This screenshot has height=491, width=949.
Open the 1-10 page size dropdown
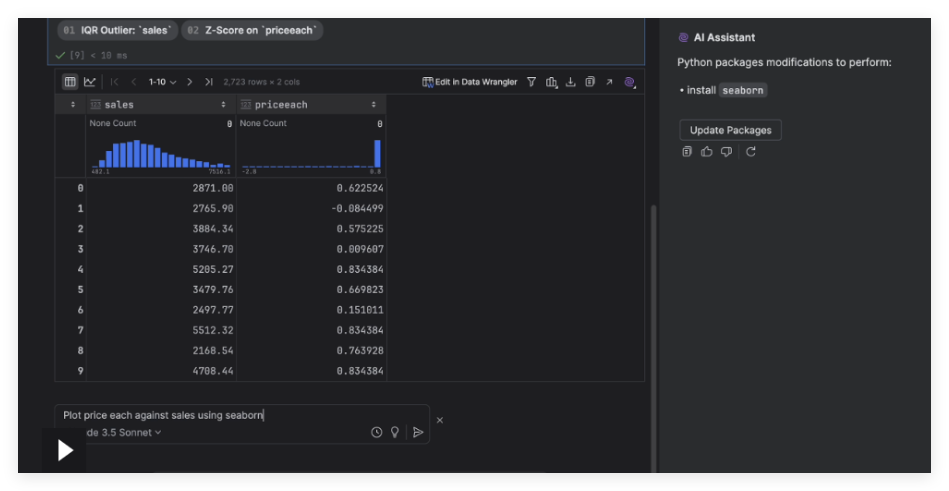click(162, 82)
